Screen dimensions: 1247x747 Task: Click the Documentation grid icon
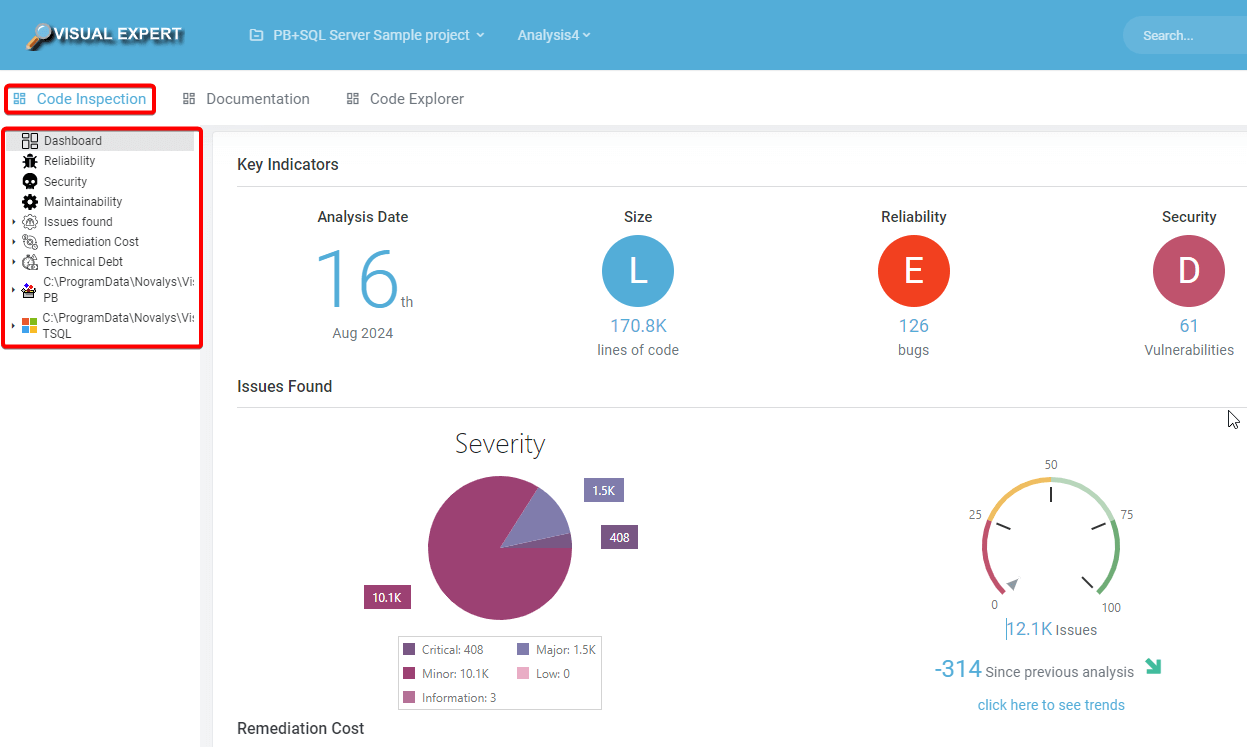[x=189, y=99]
